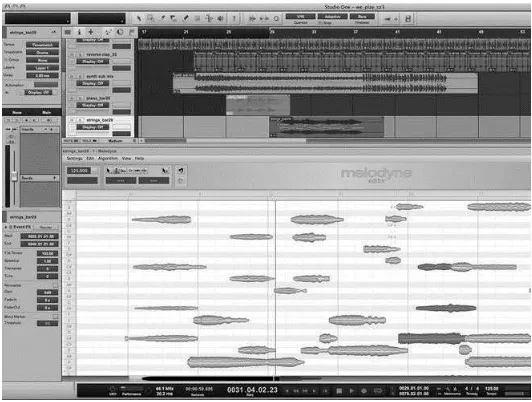Image resolution: width=532 pixels, height=402 pixels.
Task: Select the Bend tool in the toolbar
Action: (x=209, y=18)
